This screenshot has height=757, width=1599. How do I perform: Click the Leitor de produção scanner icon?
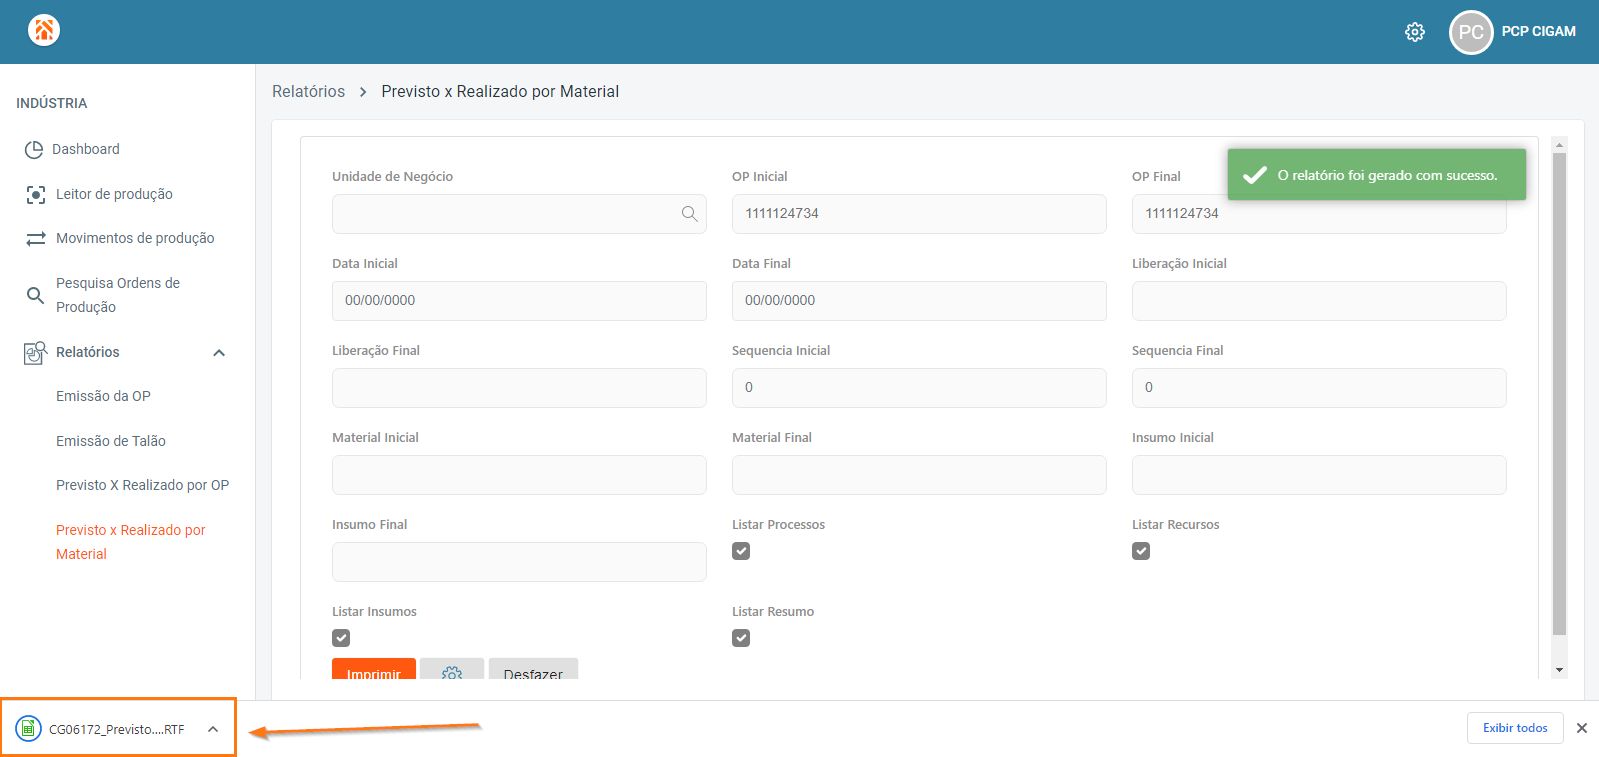pos(36,195)
